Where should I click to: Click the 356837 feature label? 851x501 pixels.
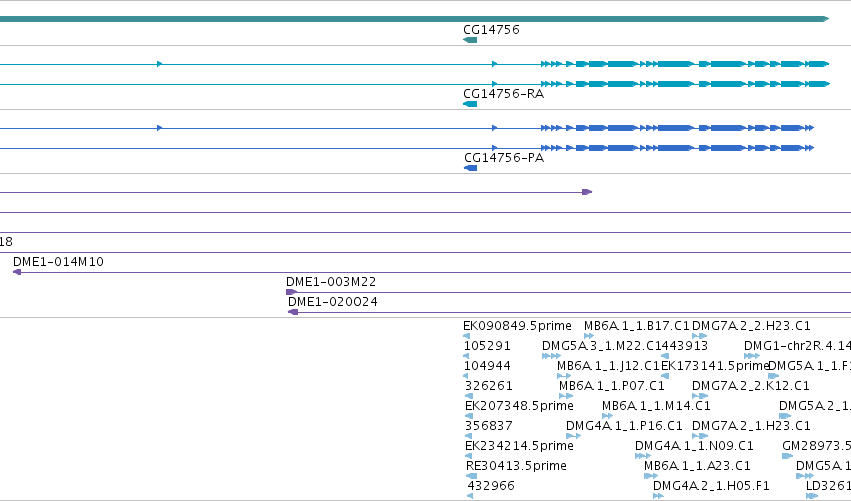click(488, 426)
